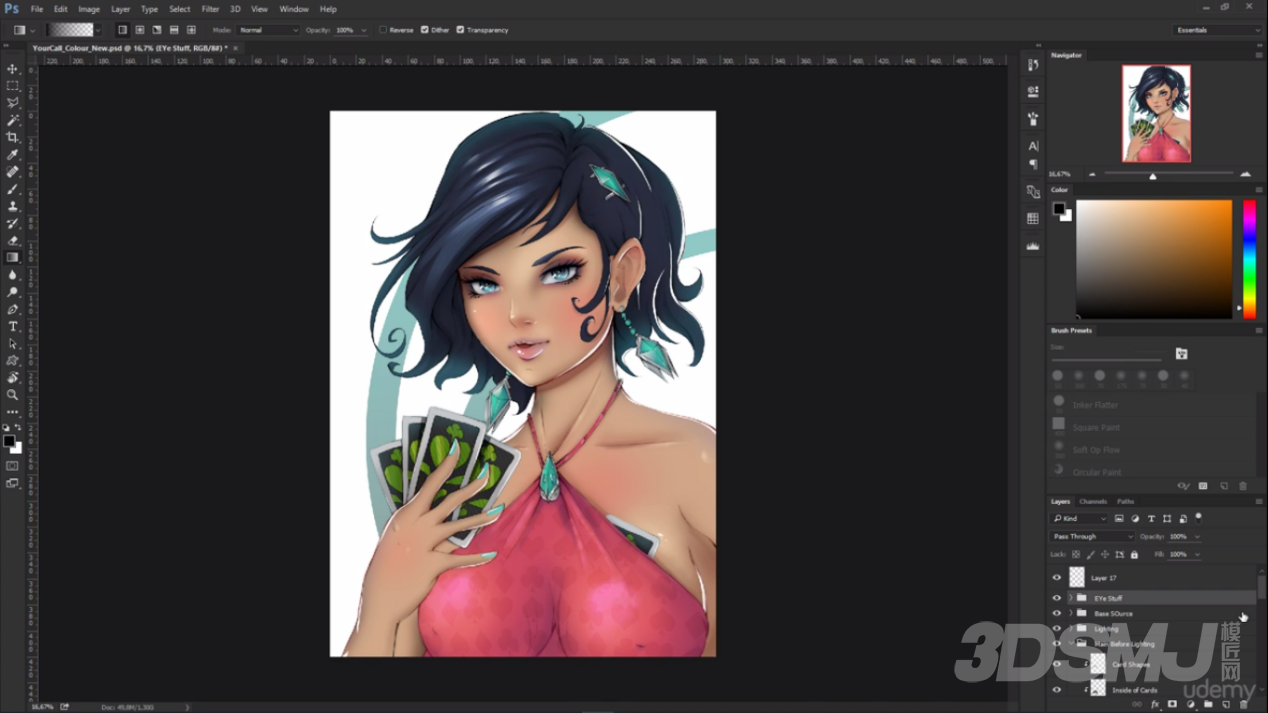Select the Horizontal Type tool
The width and height of the screenshot is (1268, 713).
13,327
